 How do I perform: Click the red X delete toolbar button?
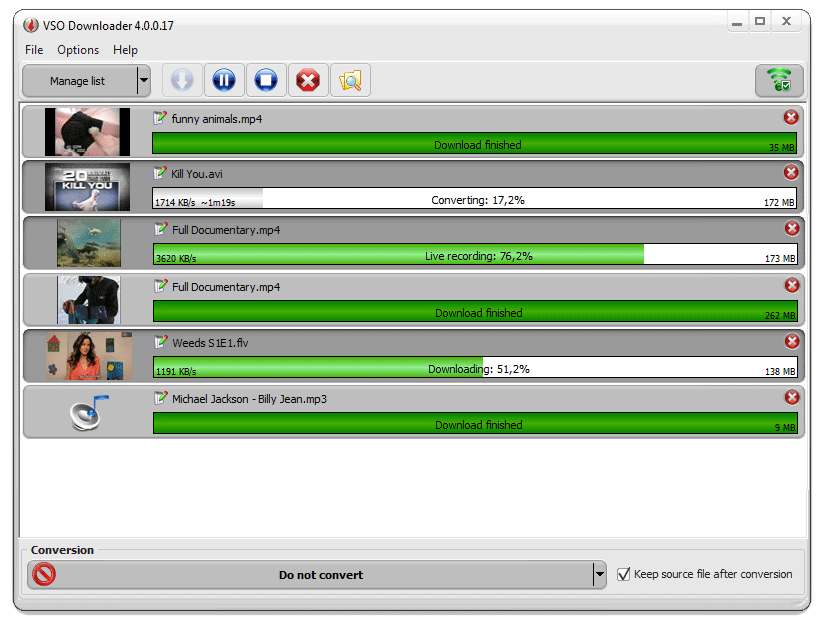point(308,81)
